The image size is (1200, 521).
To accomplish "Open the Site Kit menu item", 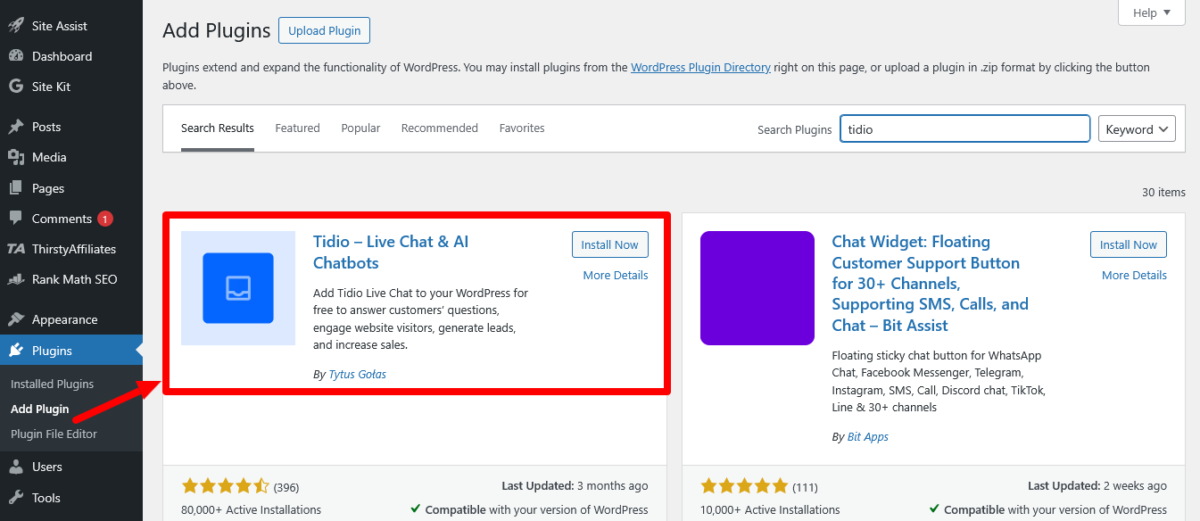I will click(x=51, y=86).
